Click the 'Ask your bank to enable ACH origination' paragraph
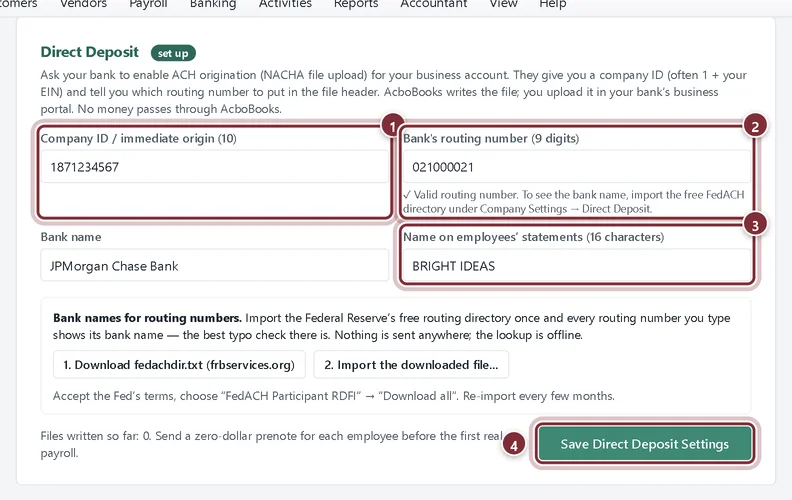Image resolution: width=792 pixels, height=500 pixels. coord(393,92)
